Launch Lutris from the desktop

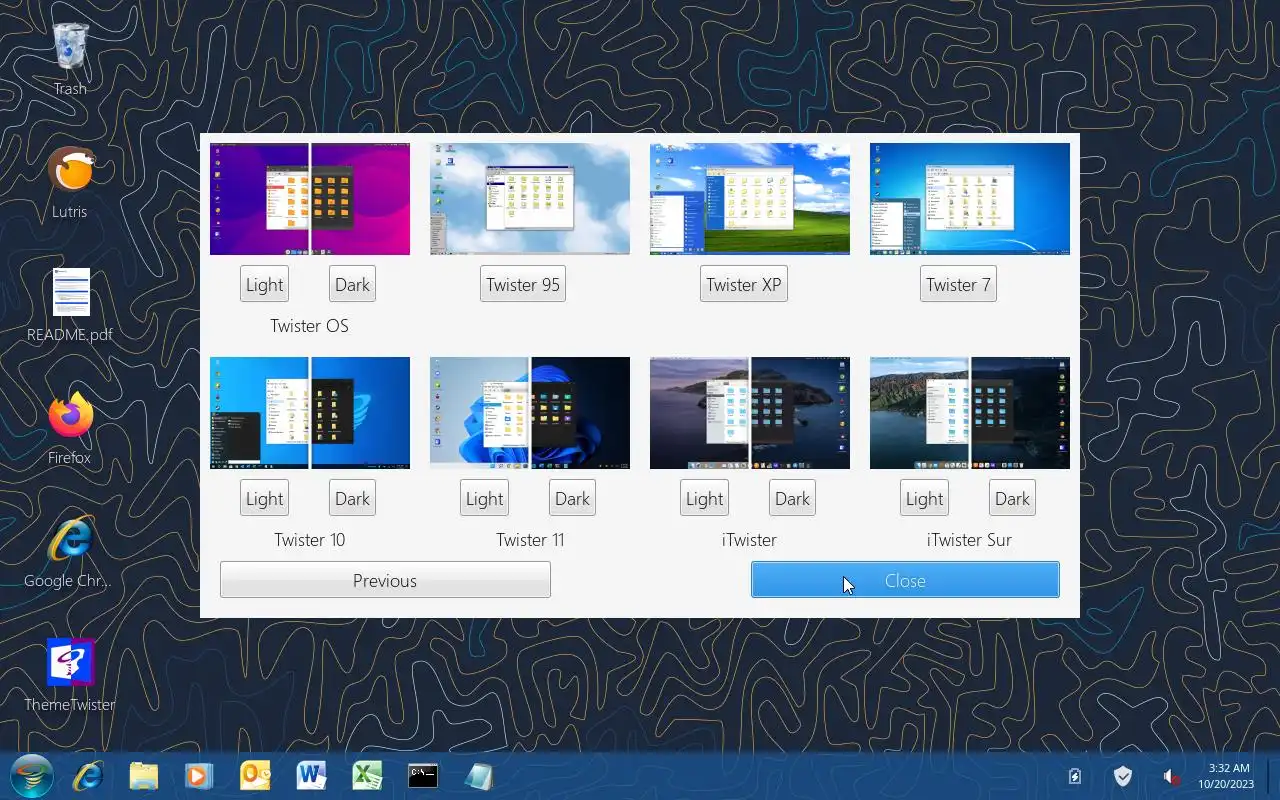point(70,170)
